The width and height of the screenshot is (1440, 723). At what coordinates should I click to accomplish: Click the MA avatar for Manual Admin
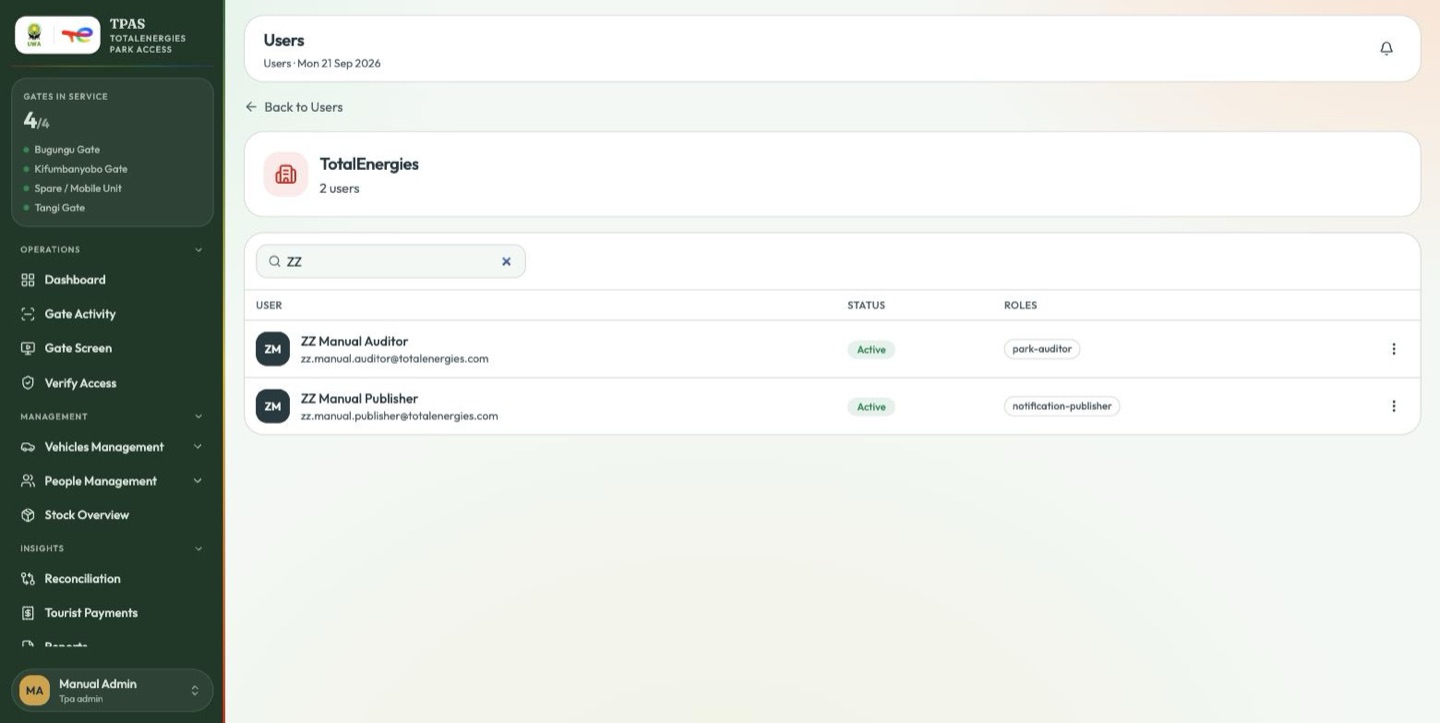point(35,690)
